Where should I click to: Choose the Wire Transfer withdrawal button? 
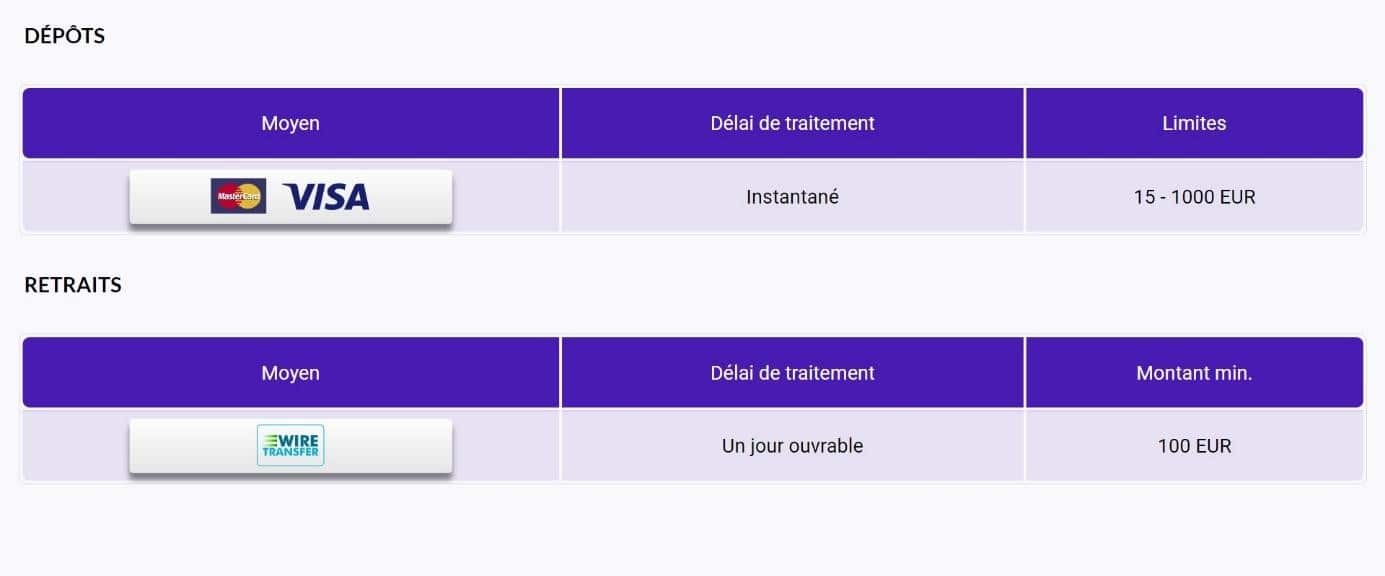(290, 446)
